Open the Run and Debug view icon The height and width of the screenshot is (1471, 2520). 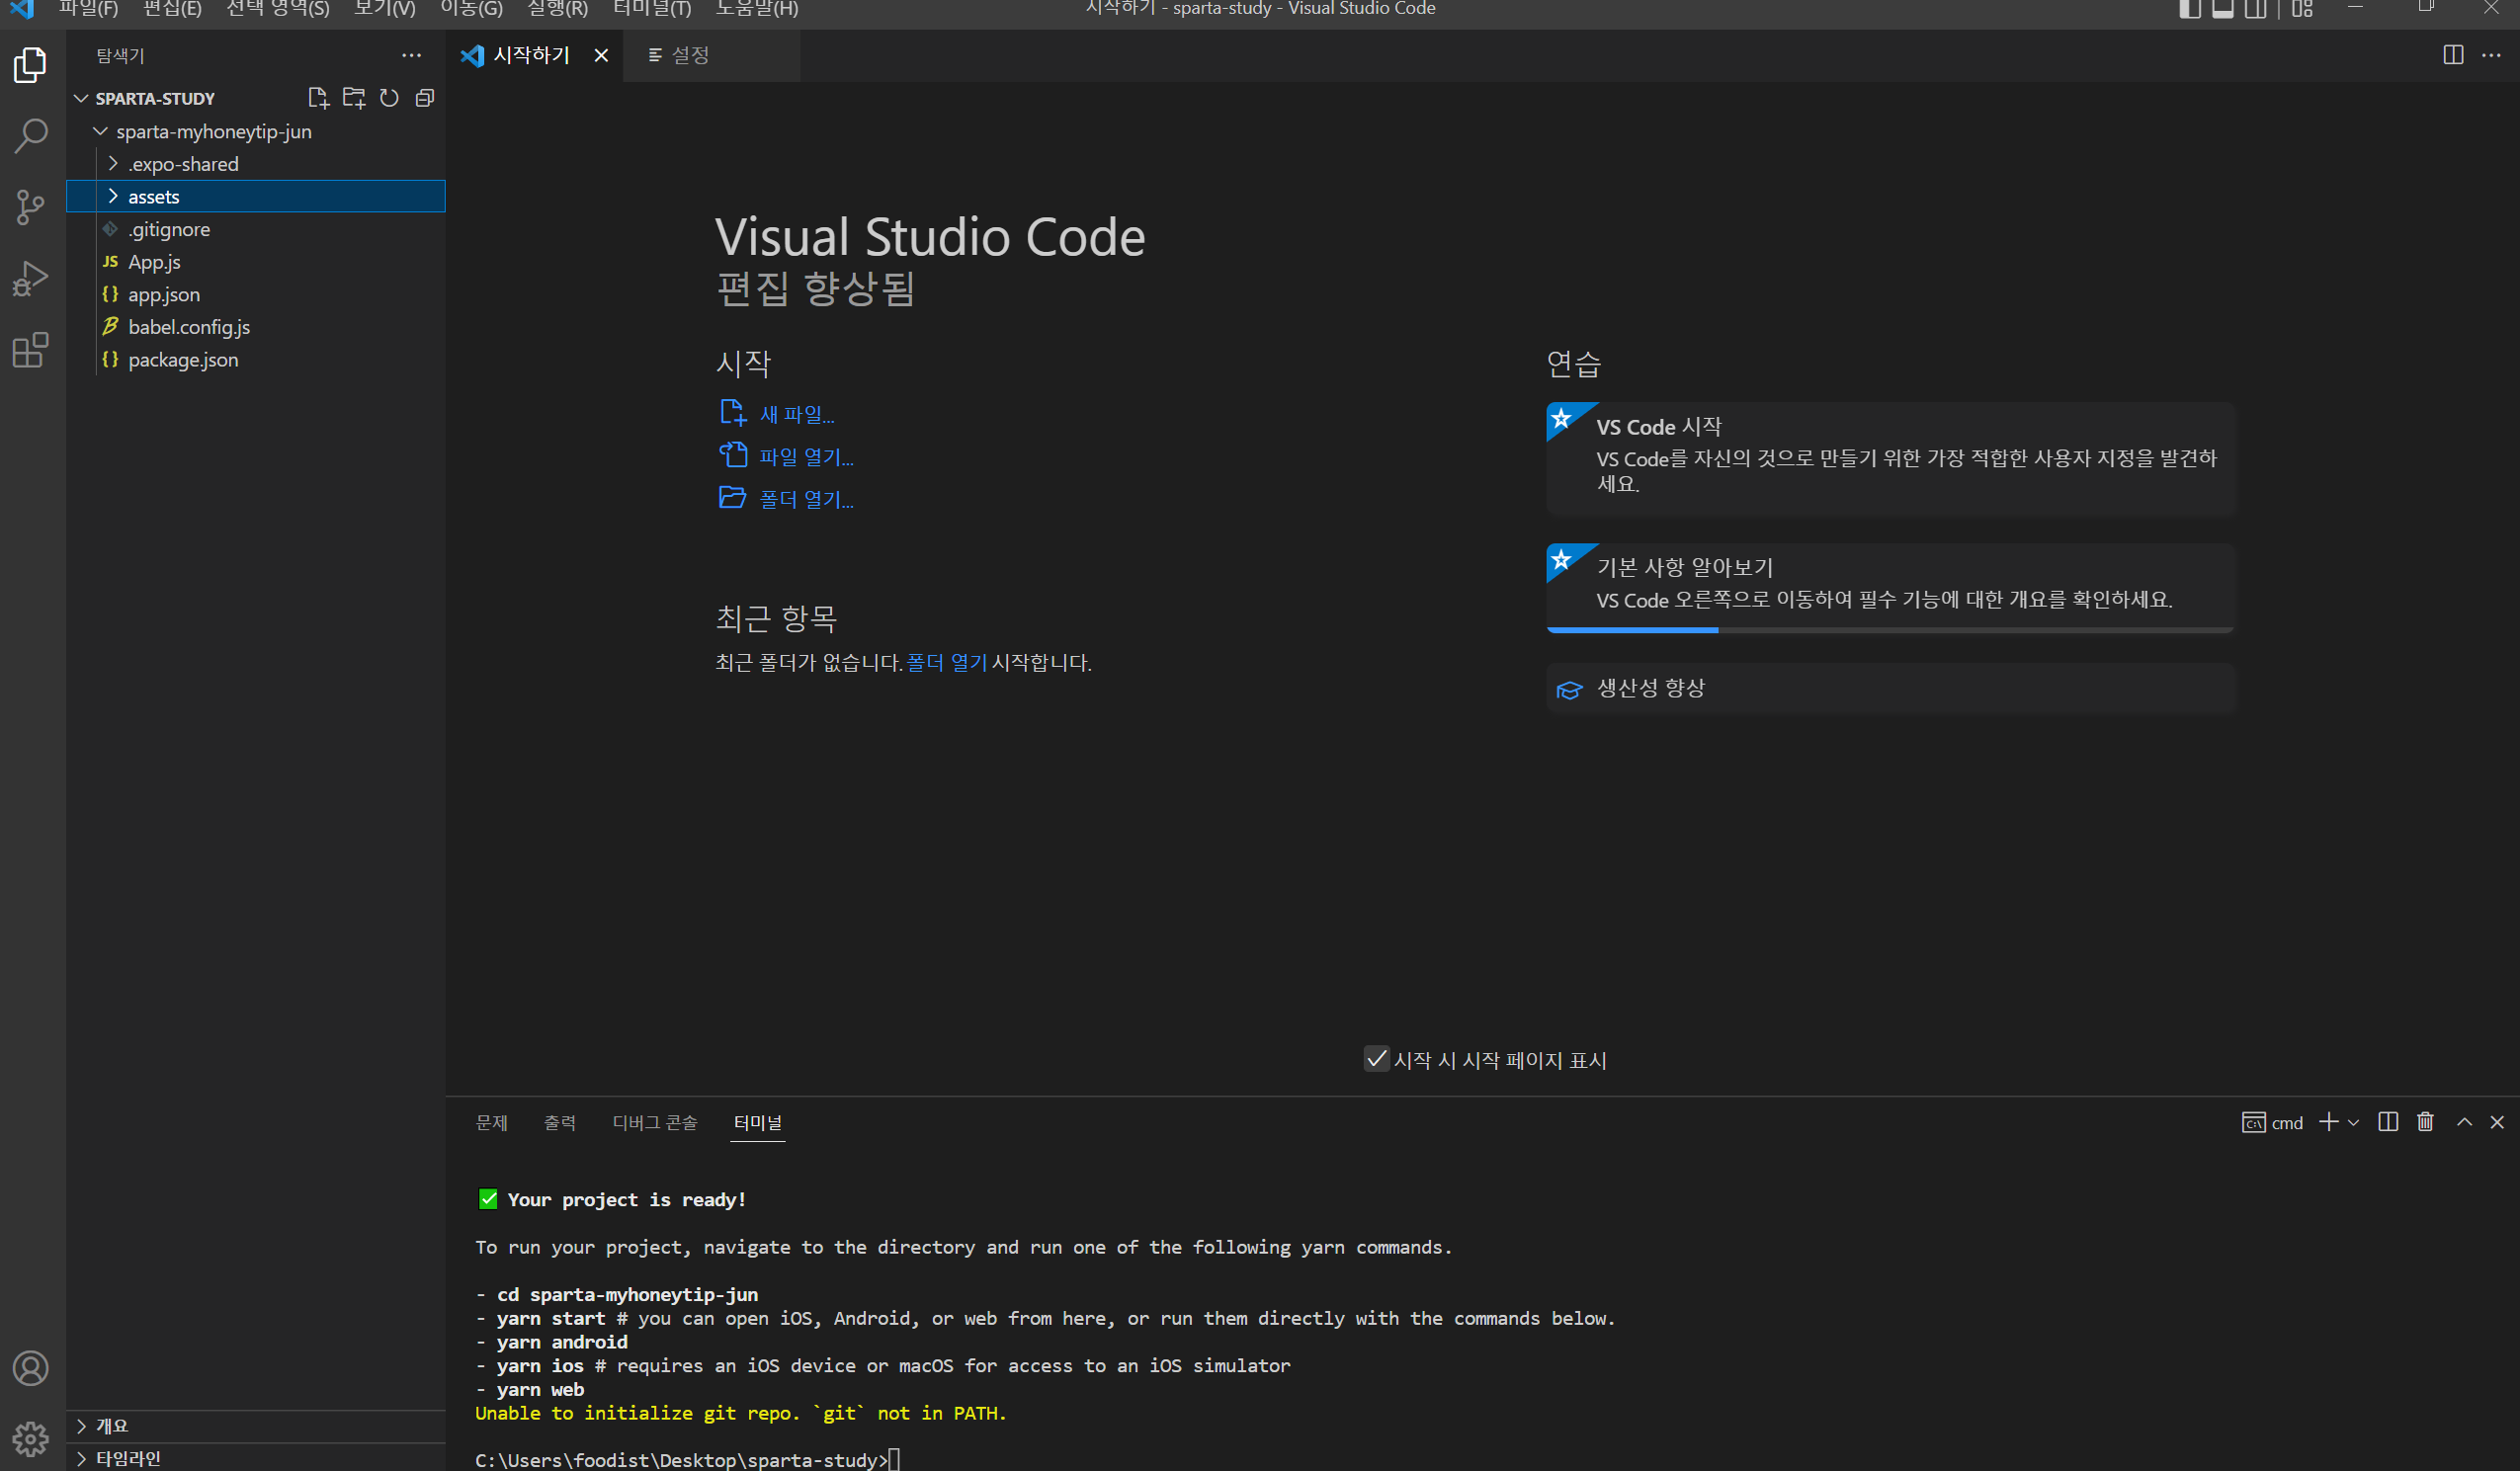point(31,279)
